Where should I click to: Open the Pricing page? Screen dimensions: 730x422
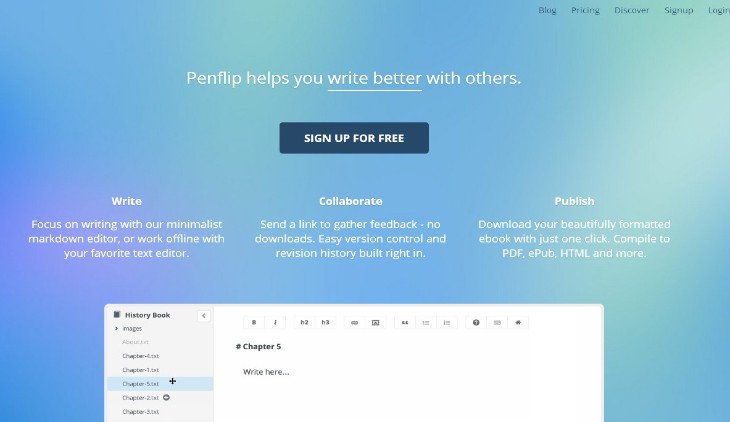pos(585,10)
